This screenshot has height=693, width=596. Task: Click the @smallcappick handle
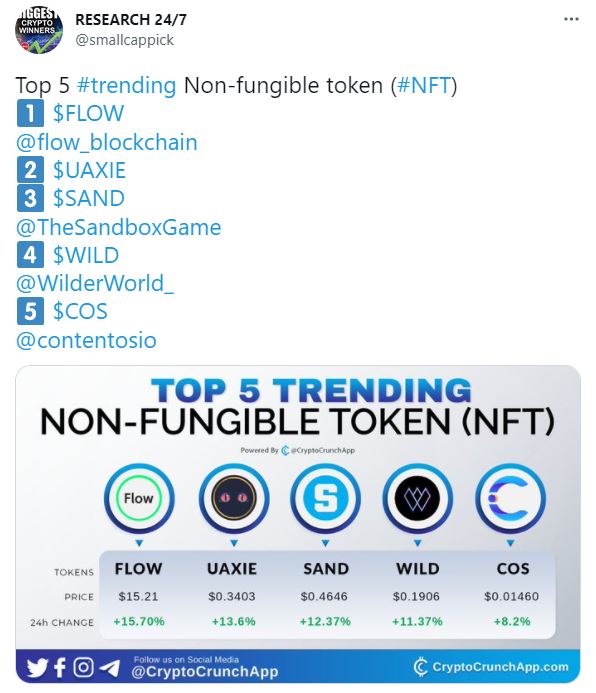pos(125,40)
